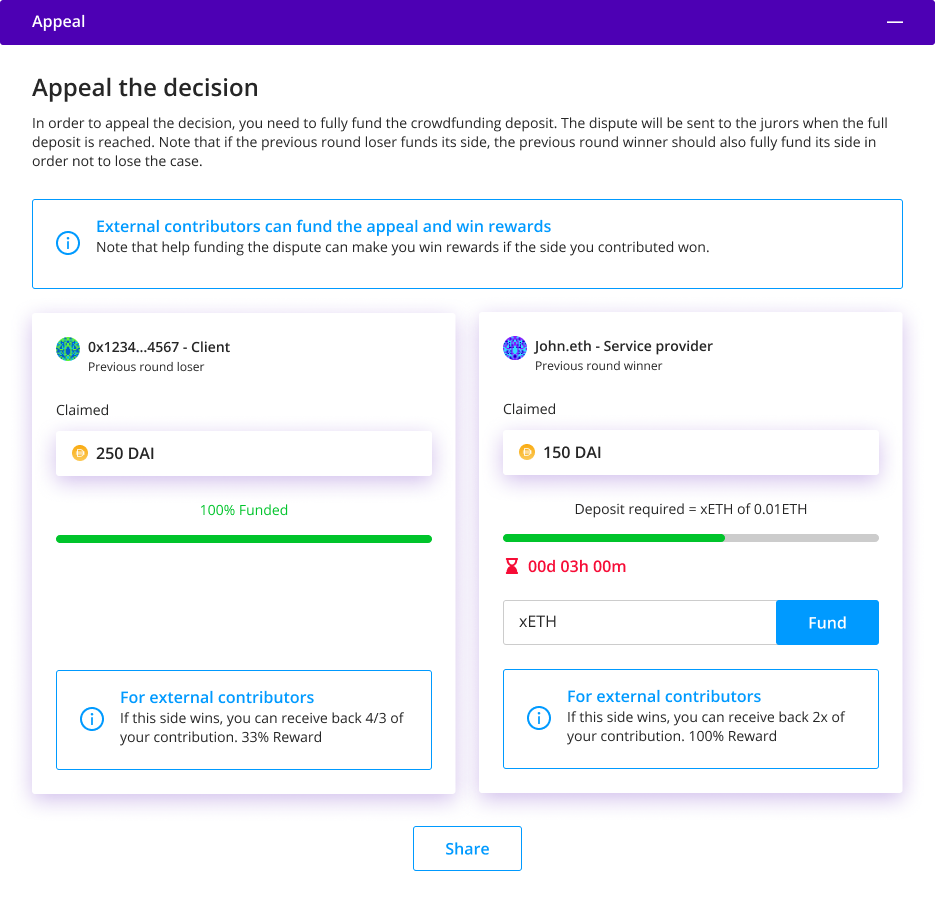Click the Client's green identicon avatar

click(x=68, y=349)
